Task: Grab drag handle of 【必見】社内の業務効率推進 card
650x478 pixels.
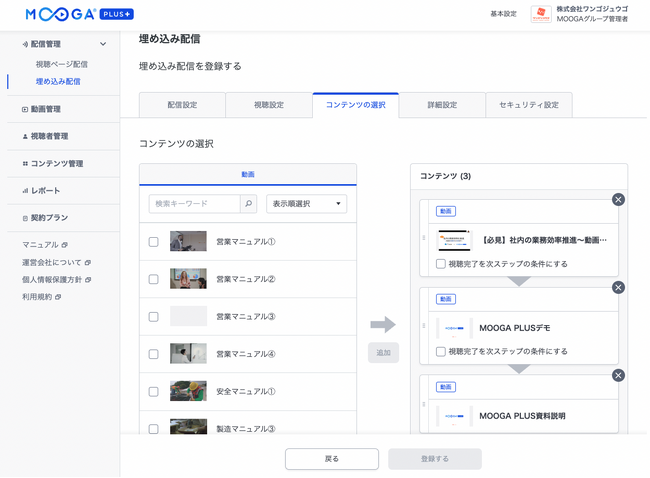Action: click(x=424, y=238)
